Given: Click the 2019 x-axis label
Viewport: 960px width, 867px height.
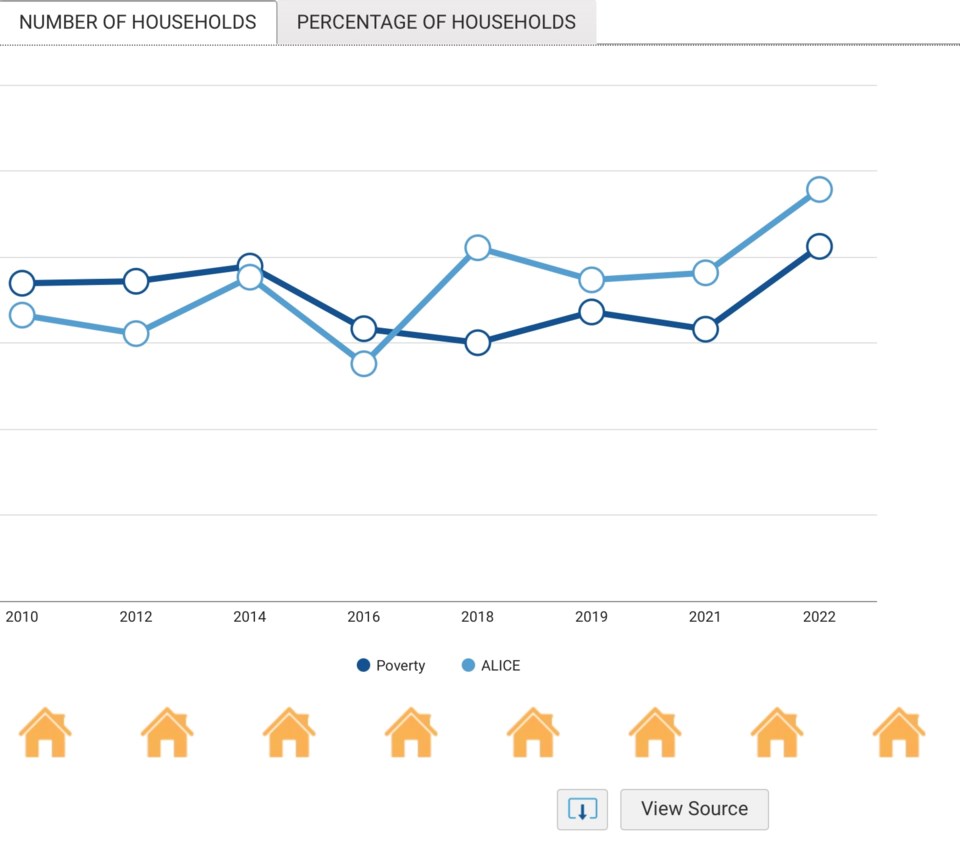Looking at the screenshot, I should click(591, 617).
